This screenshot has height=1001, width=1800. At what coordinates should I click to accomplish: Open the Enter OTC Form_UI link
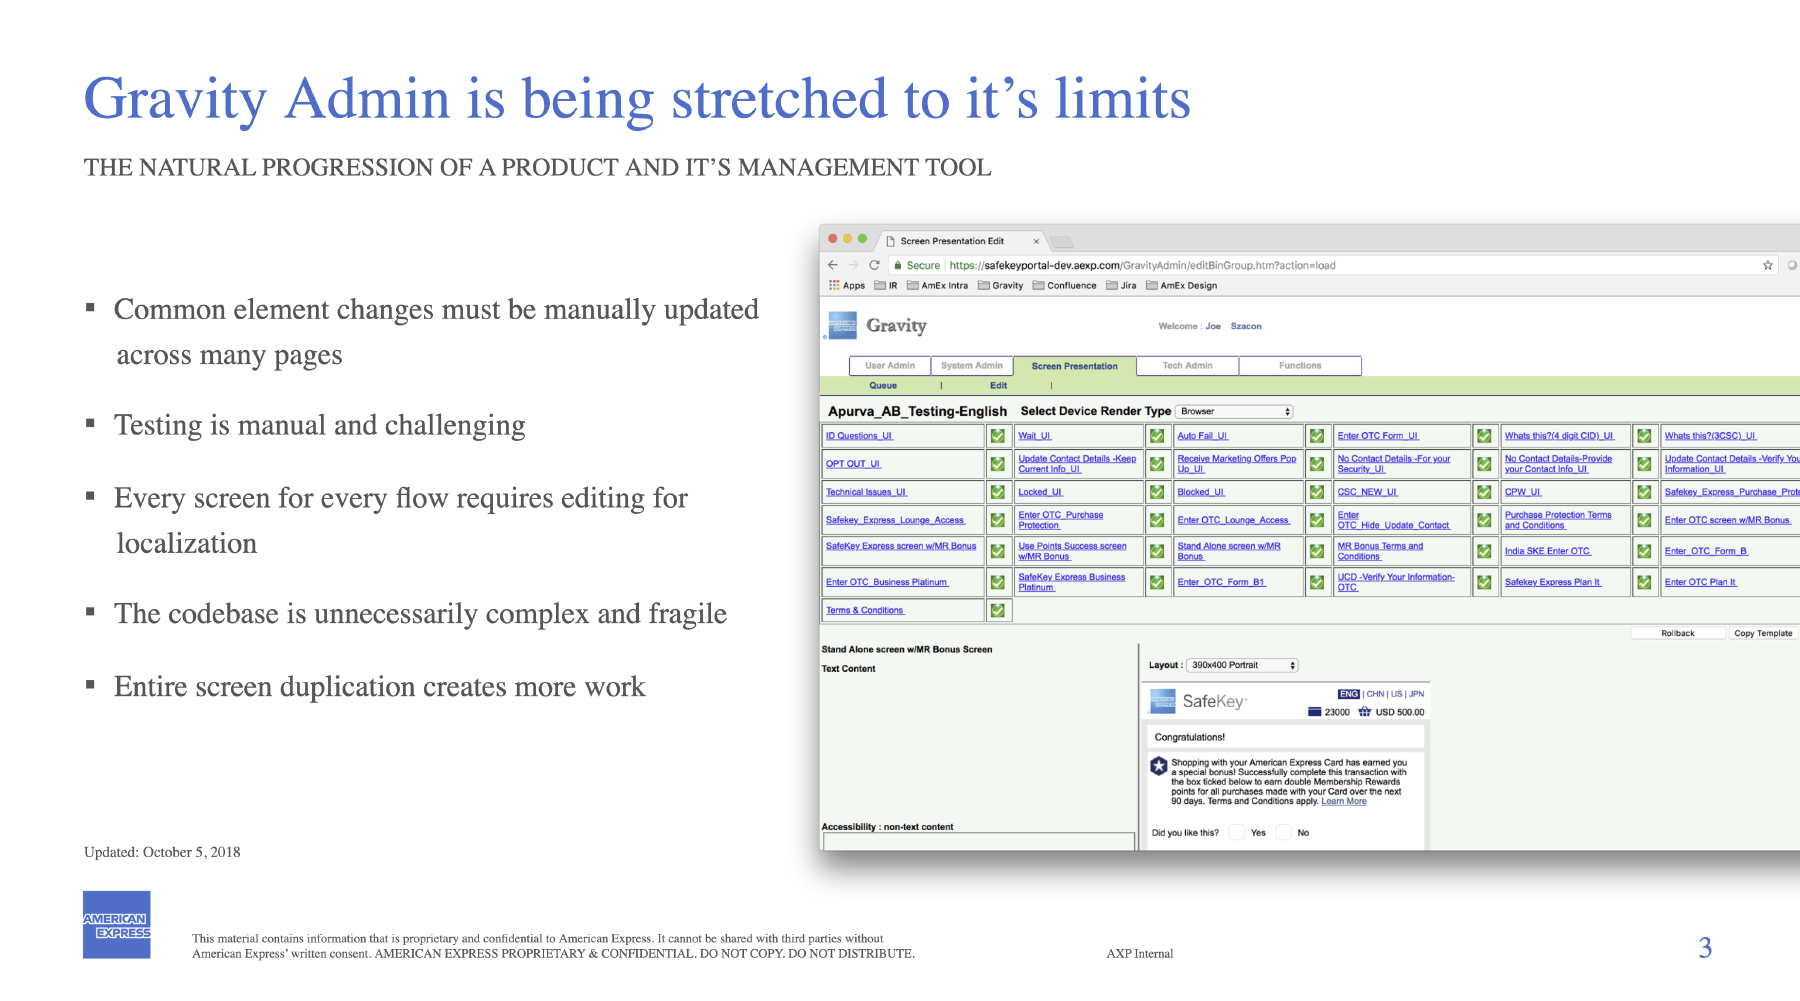(1378, 436)
